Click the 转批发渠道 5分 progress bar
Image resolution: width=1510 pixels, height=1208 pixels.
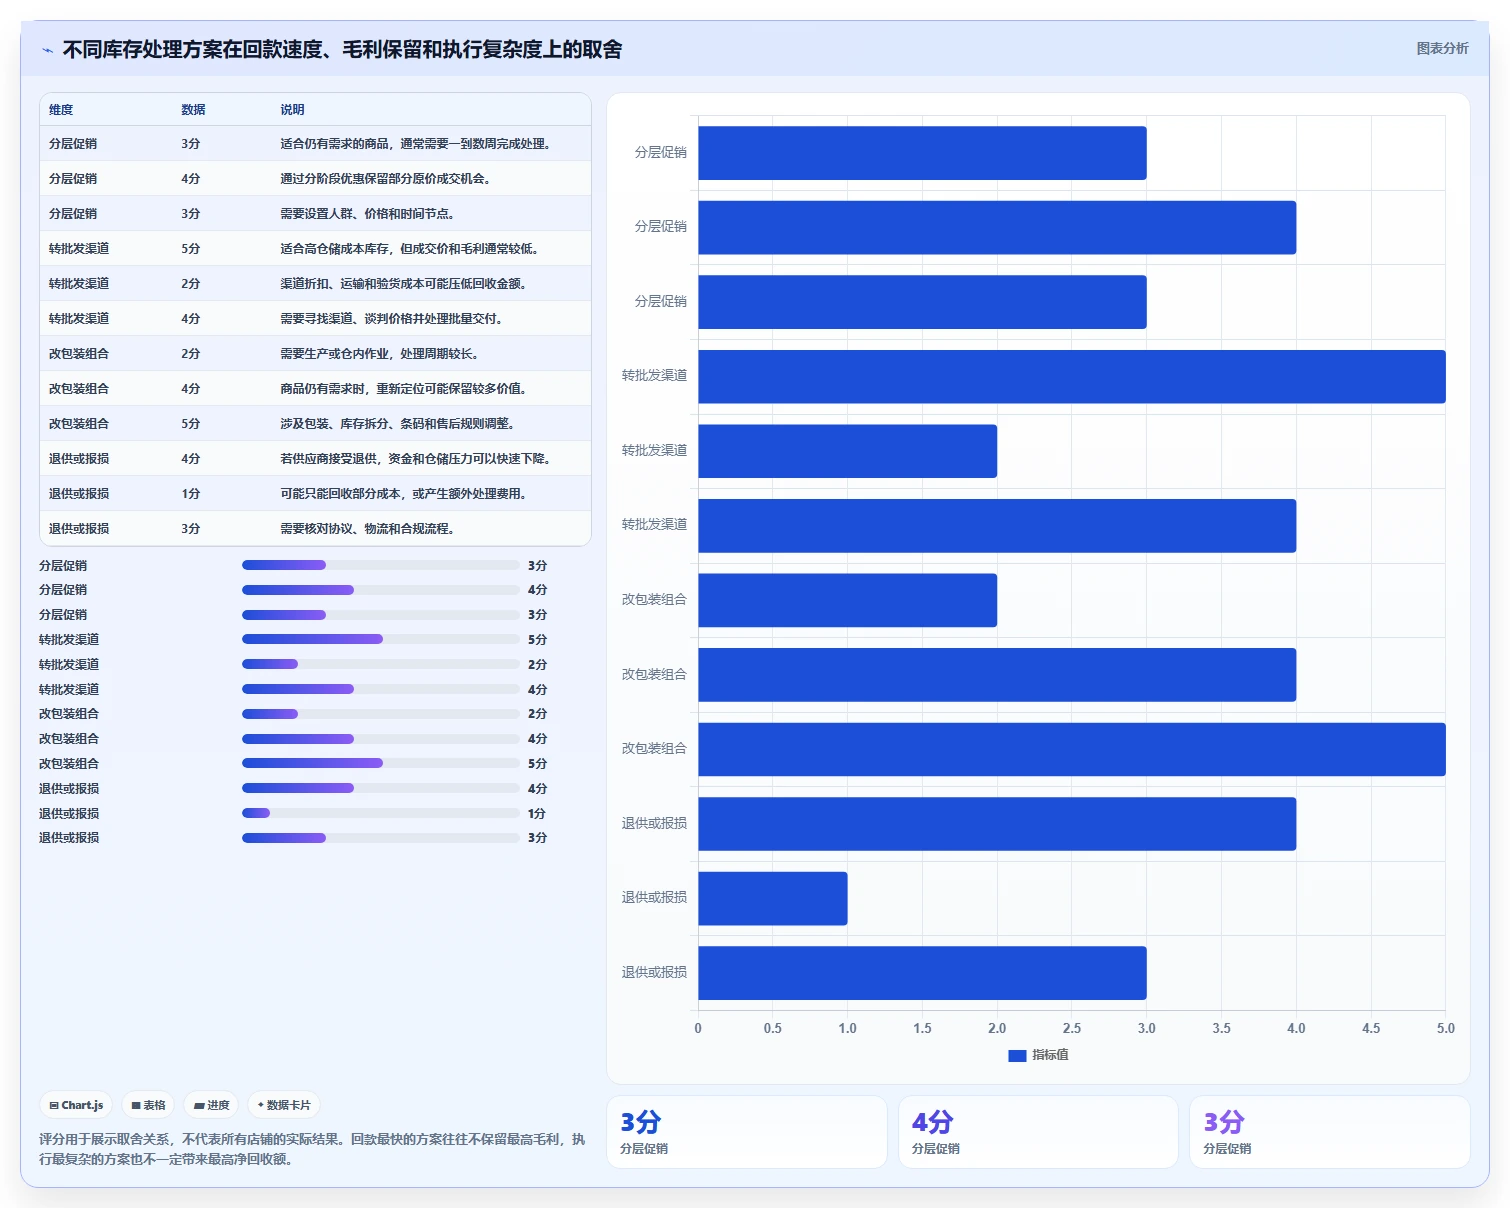coord(380,639)
